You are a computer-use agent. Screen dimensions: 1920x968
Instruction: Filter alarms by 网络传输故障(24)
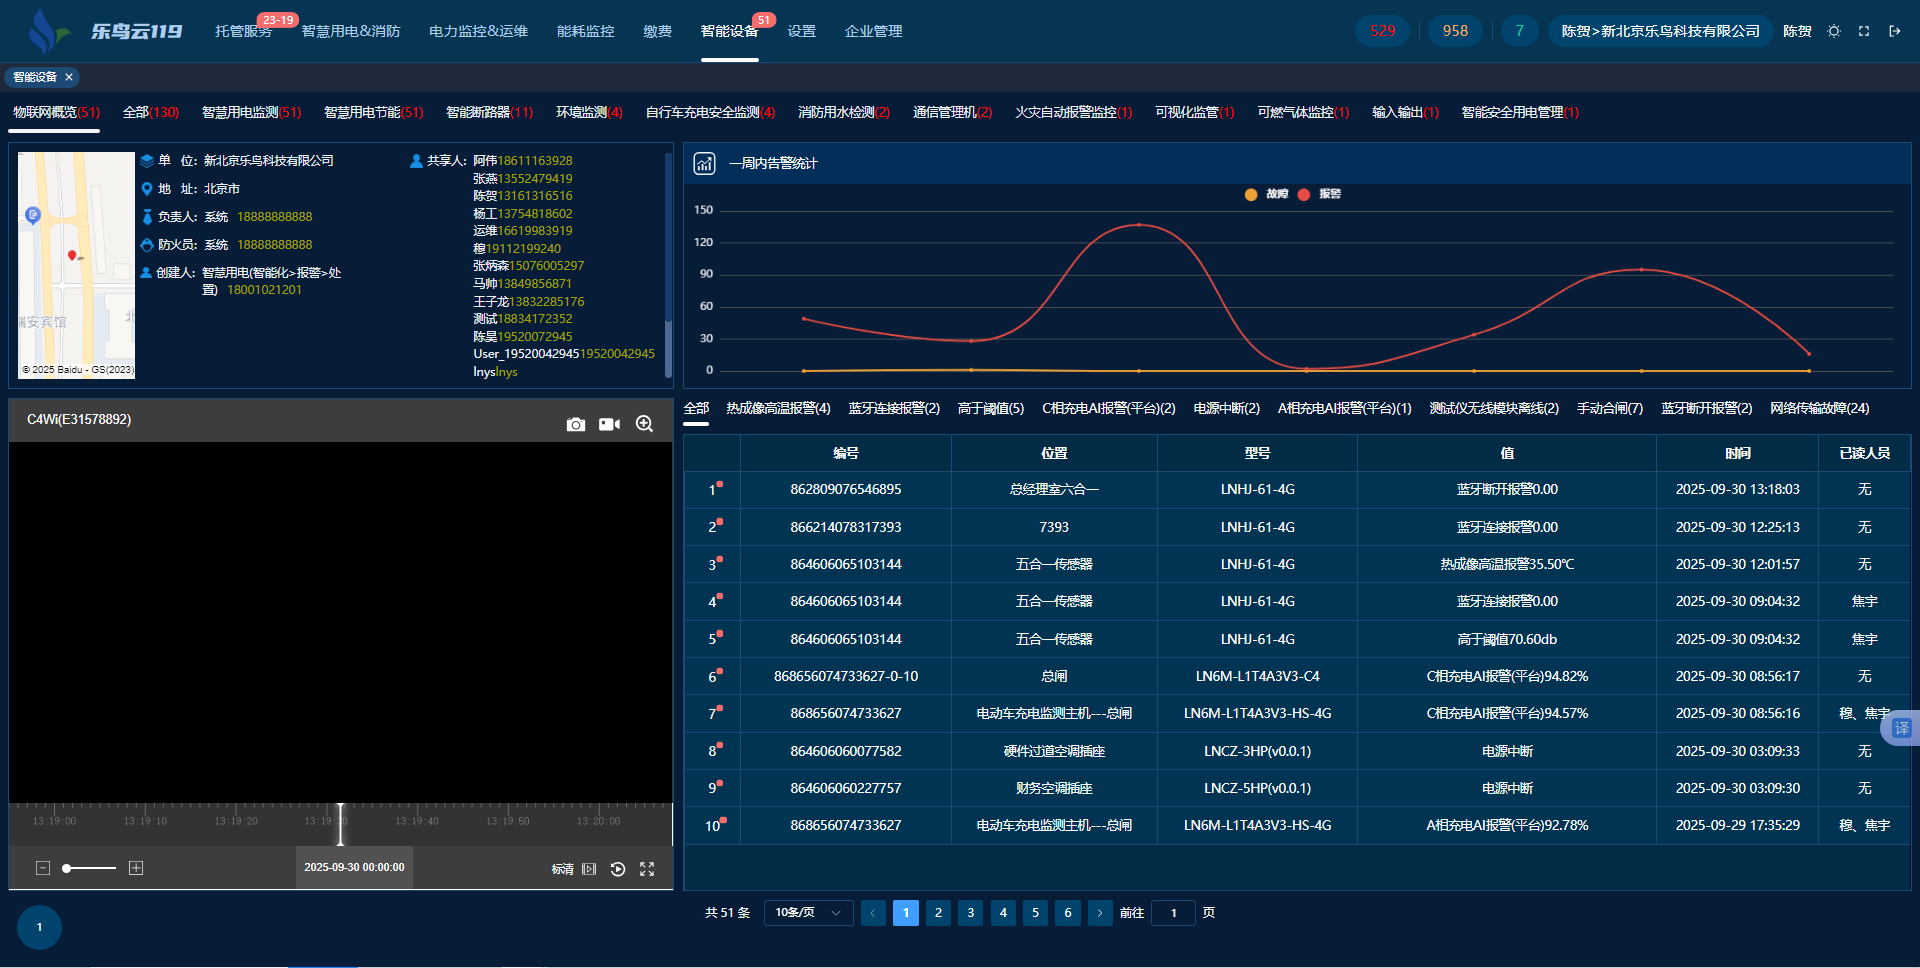point(1819,408)
